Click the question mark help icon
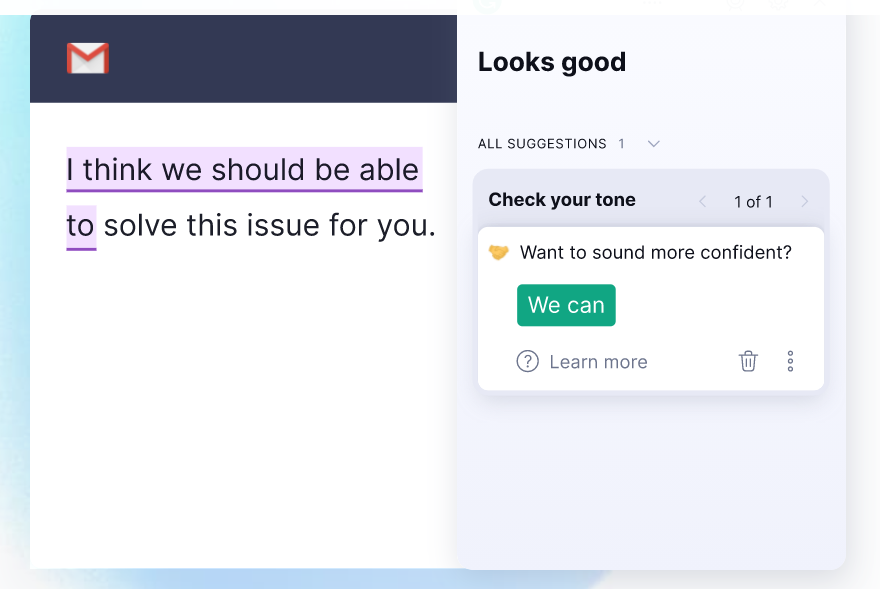Image resolution: width=880 pixels, height=589 pixels. (x=527, y=361)
